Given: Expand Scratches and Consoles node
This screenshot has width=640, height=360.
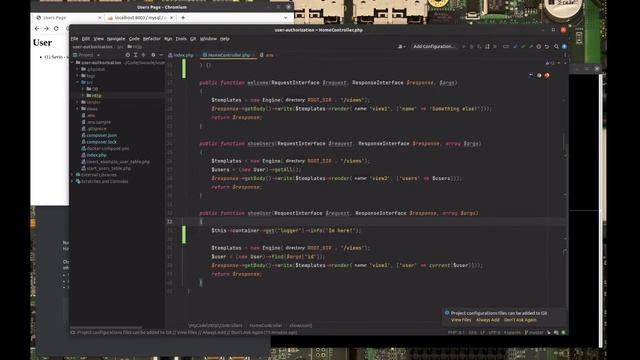Looking at the screenshot, I should click(73, 181).
